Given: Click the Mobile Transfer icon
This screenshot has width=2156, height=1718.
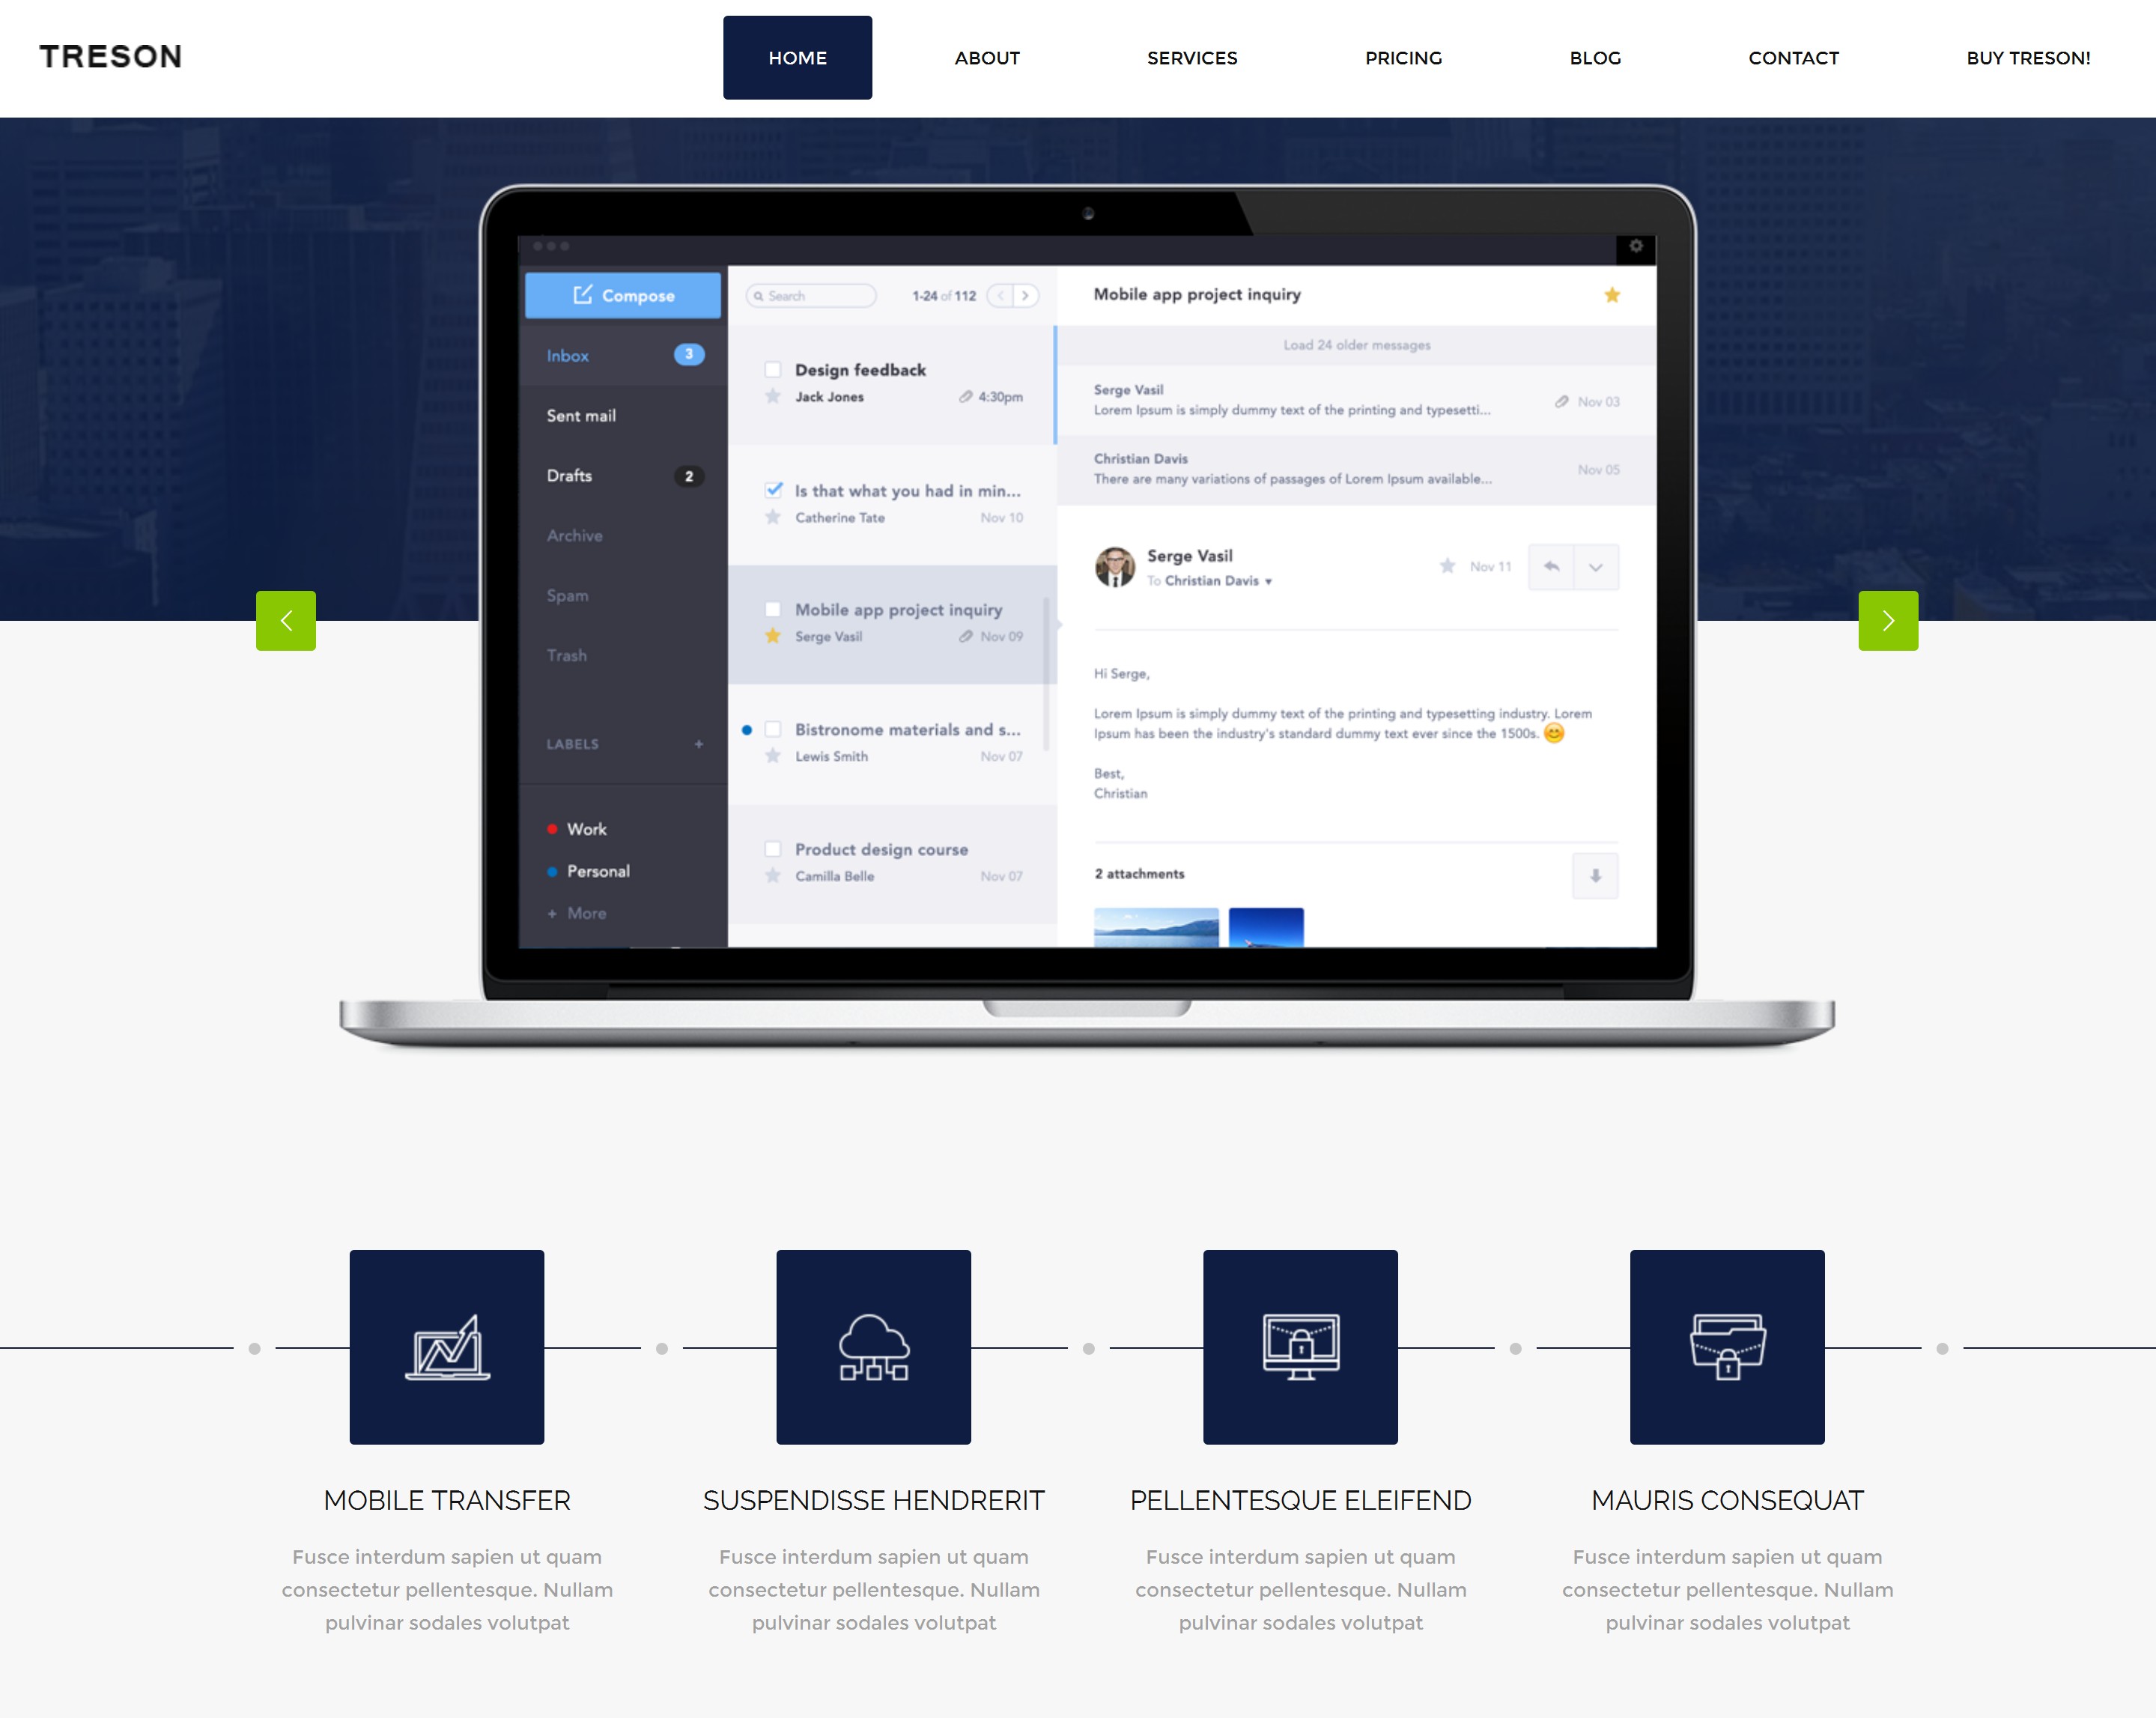Looking at the screenshot, I should (x=447, y=1347).
